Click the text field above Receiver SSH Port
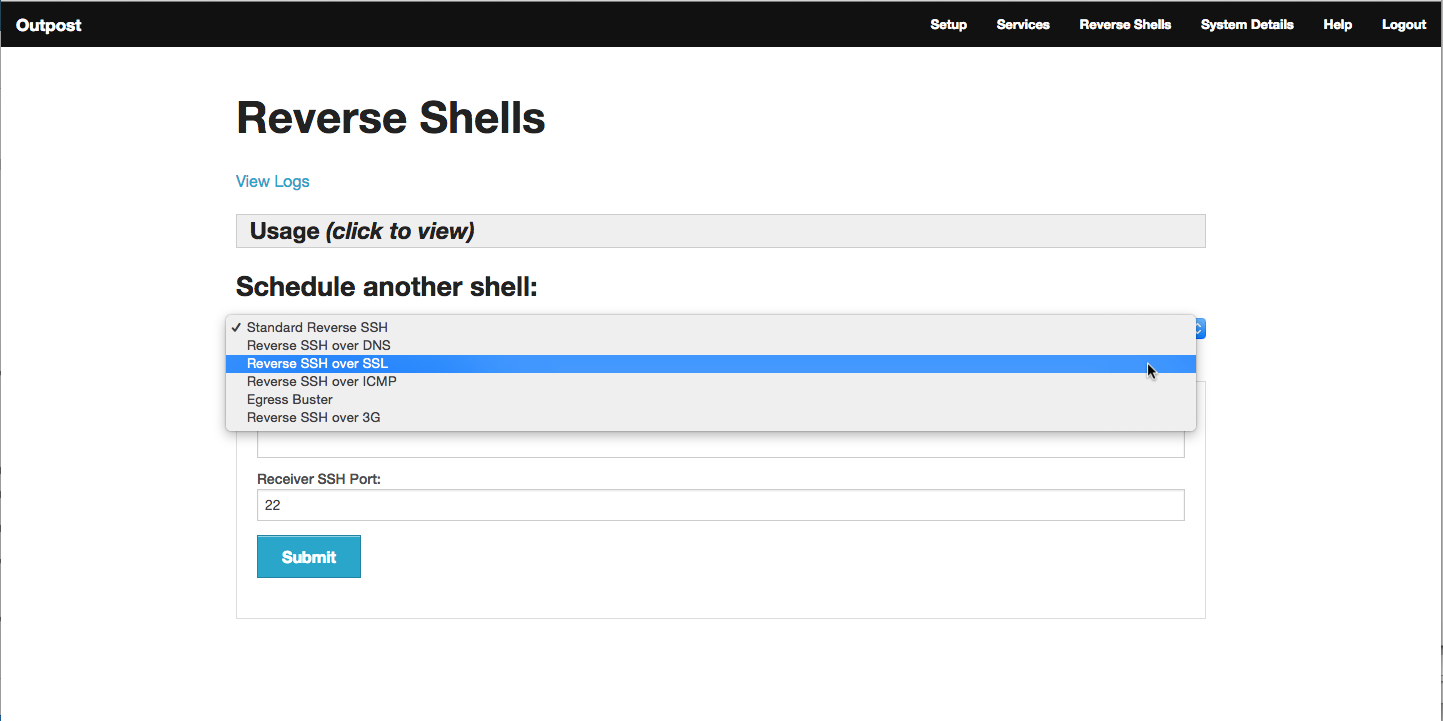Screen dimensions: 1443x721 pyautogui.click(x=720, y=445)
